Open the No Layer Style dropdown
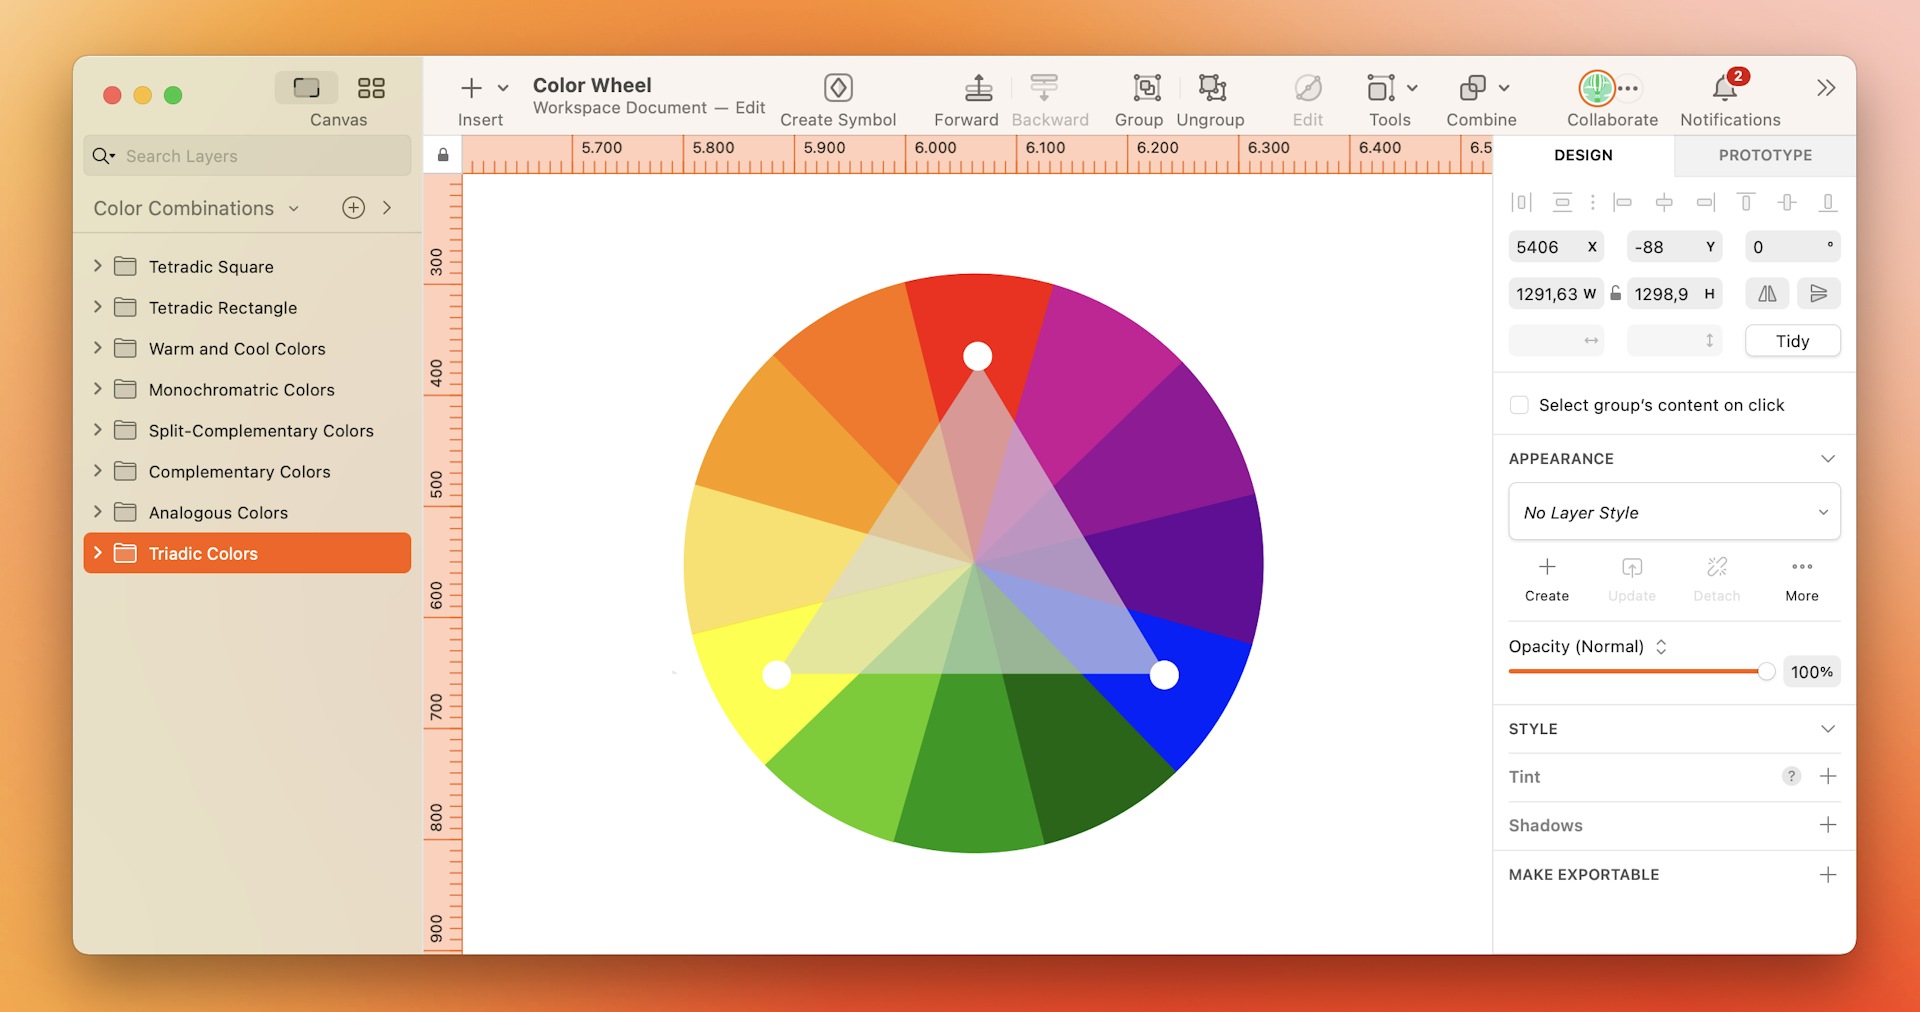 [1673, 511]
